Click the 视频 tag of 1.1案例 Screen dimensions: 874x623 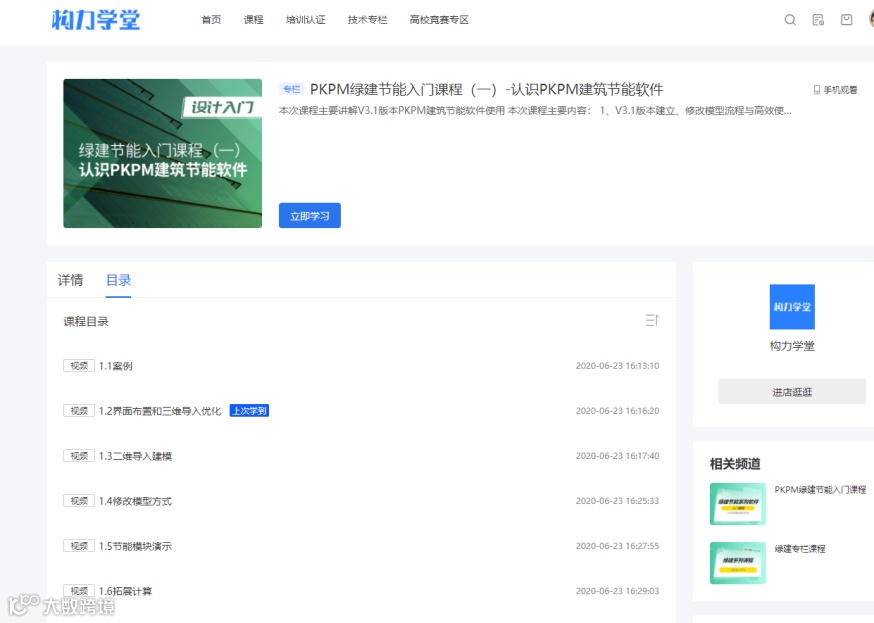coord(79,366)
